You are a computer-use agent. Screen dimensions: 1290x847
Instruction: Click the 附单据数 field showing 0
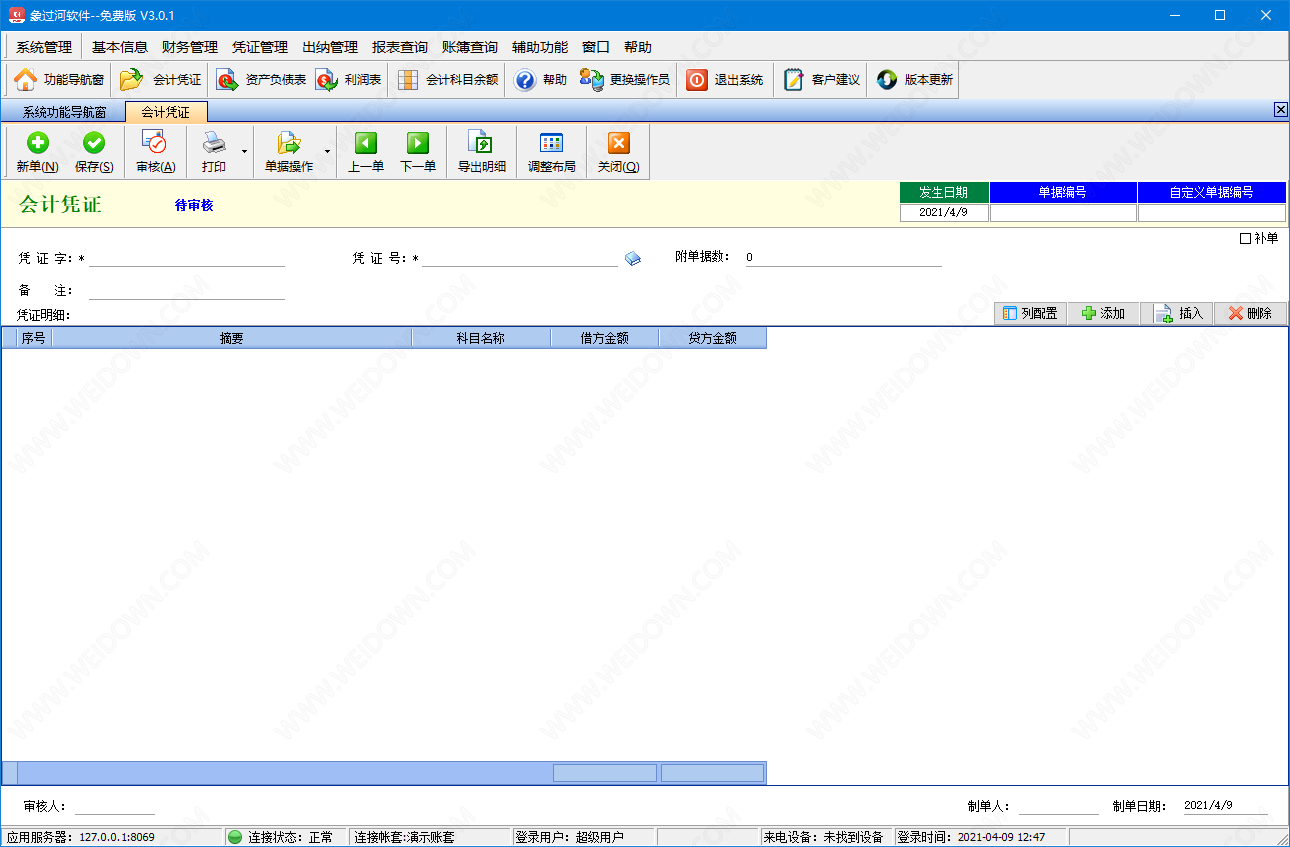pyautogui.click(x=843, y=258)
